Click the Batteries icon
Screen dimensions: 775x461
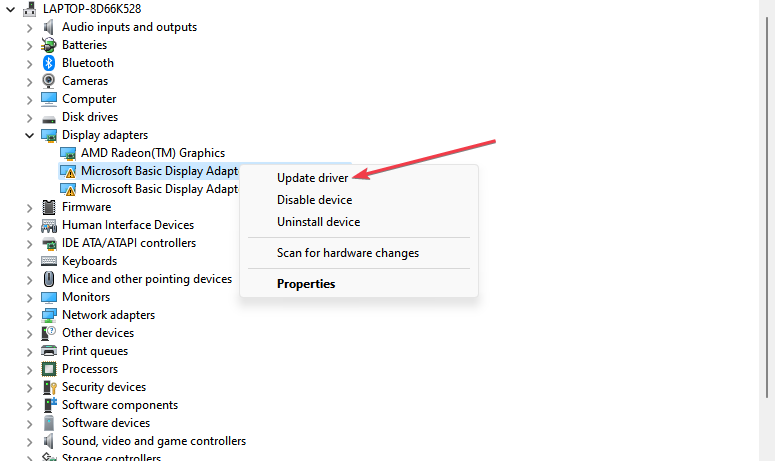click(x=48, y=45)
